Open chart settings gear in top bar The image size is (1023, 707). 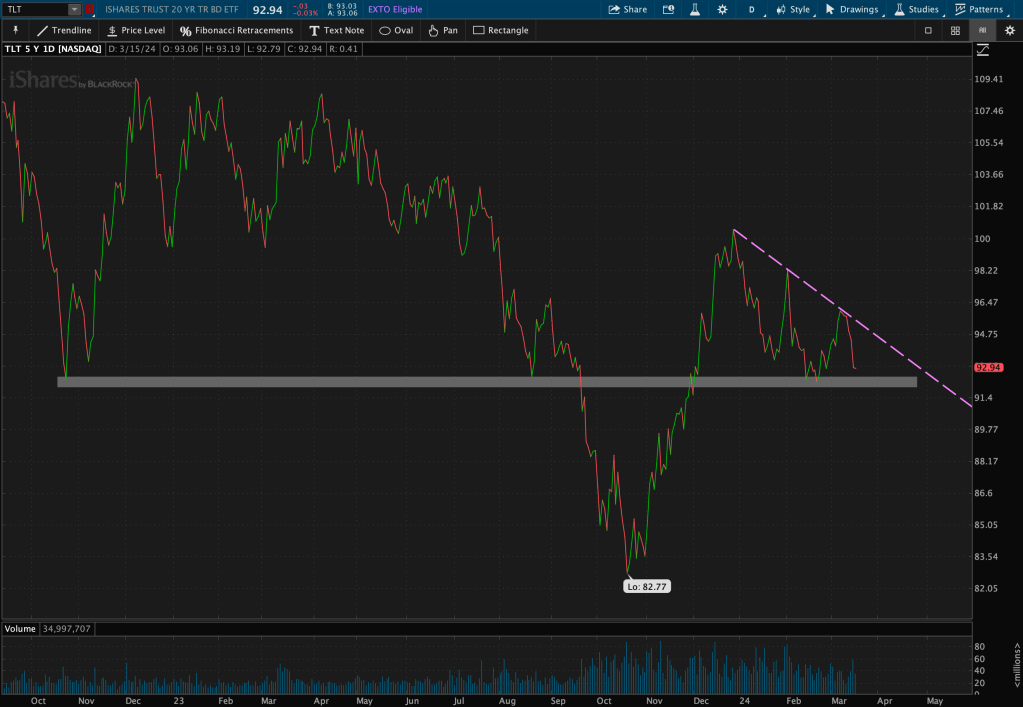pos(721,9)
